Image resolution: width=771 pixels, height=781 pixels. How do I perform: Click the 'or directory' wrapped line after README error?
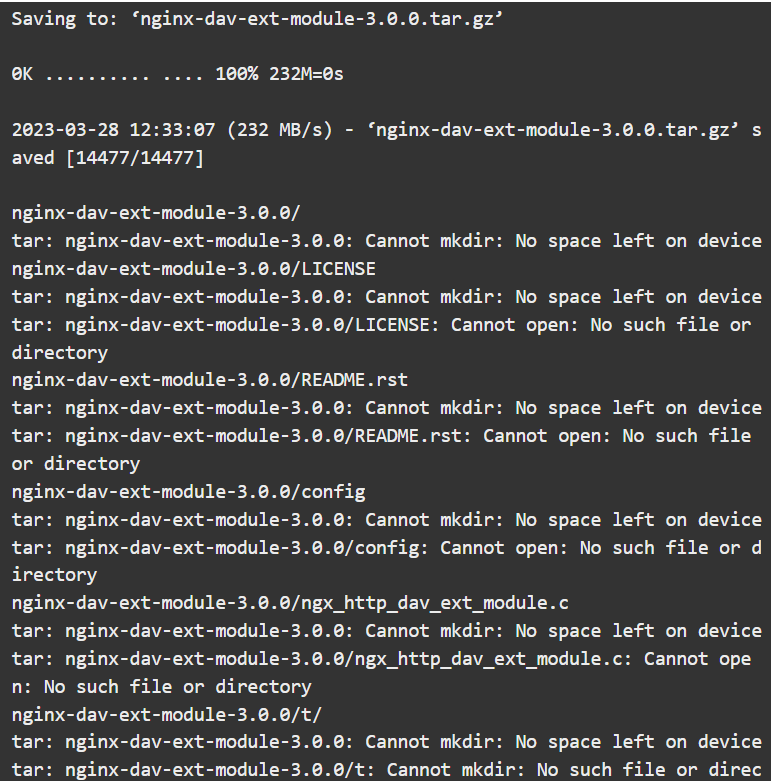[76, 464]
